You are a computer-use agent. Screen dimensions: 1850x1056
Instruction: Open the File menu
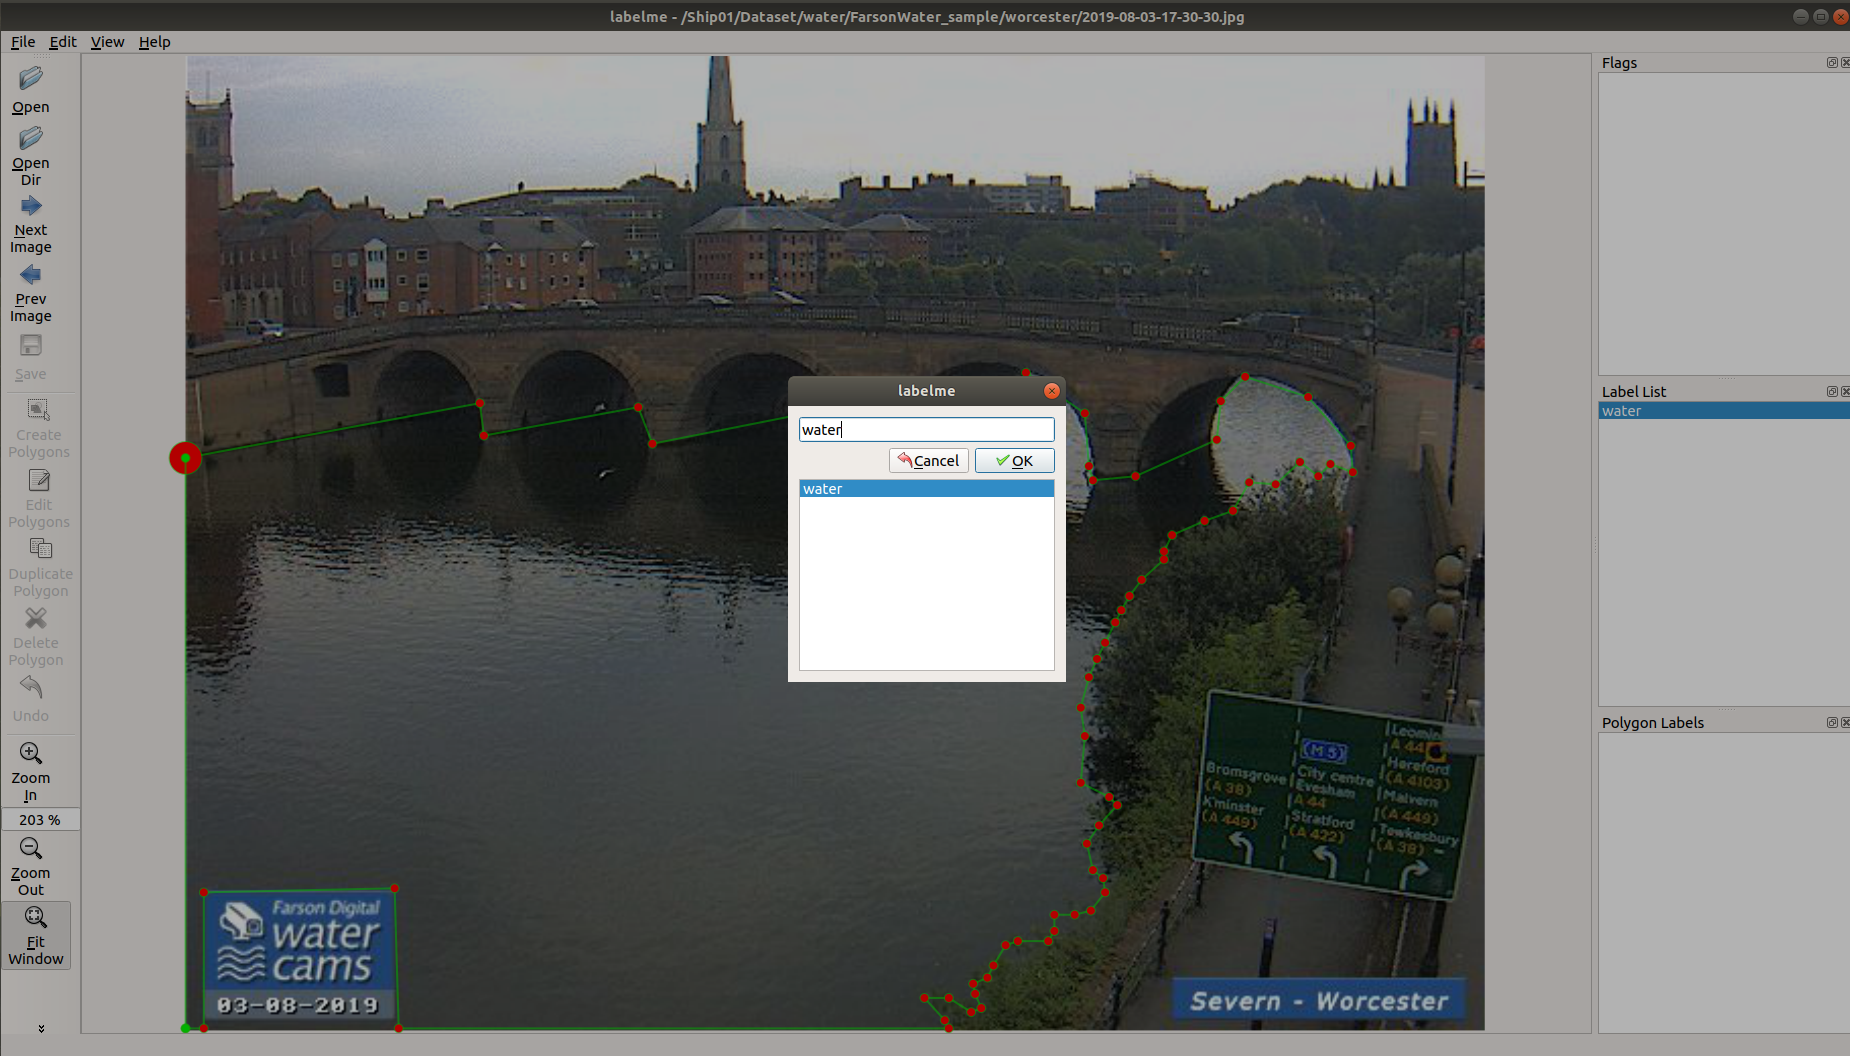pyautogui.click(x=23, y=42)
